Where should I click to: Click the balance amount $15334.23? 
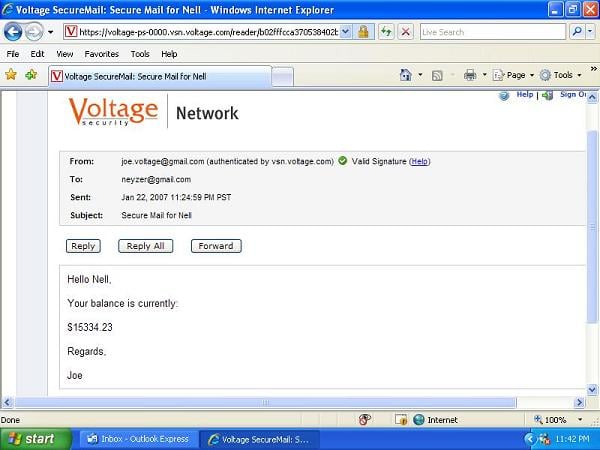pos(90,327)
